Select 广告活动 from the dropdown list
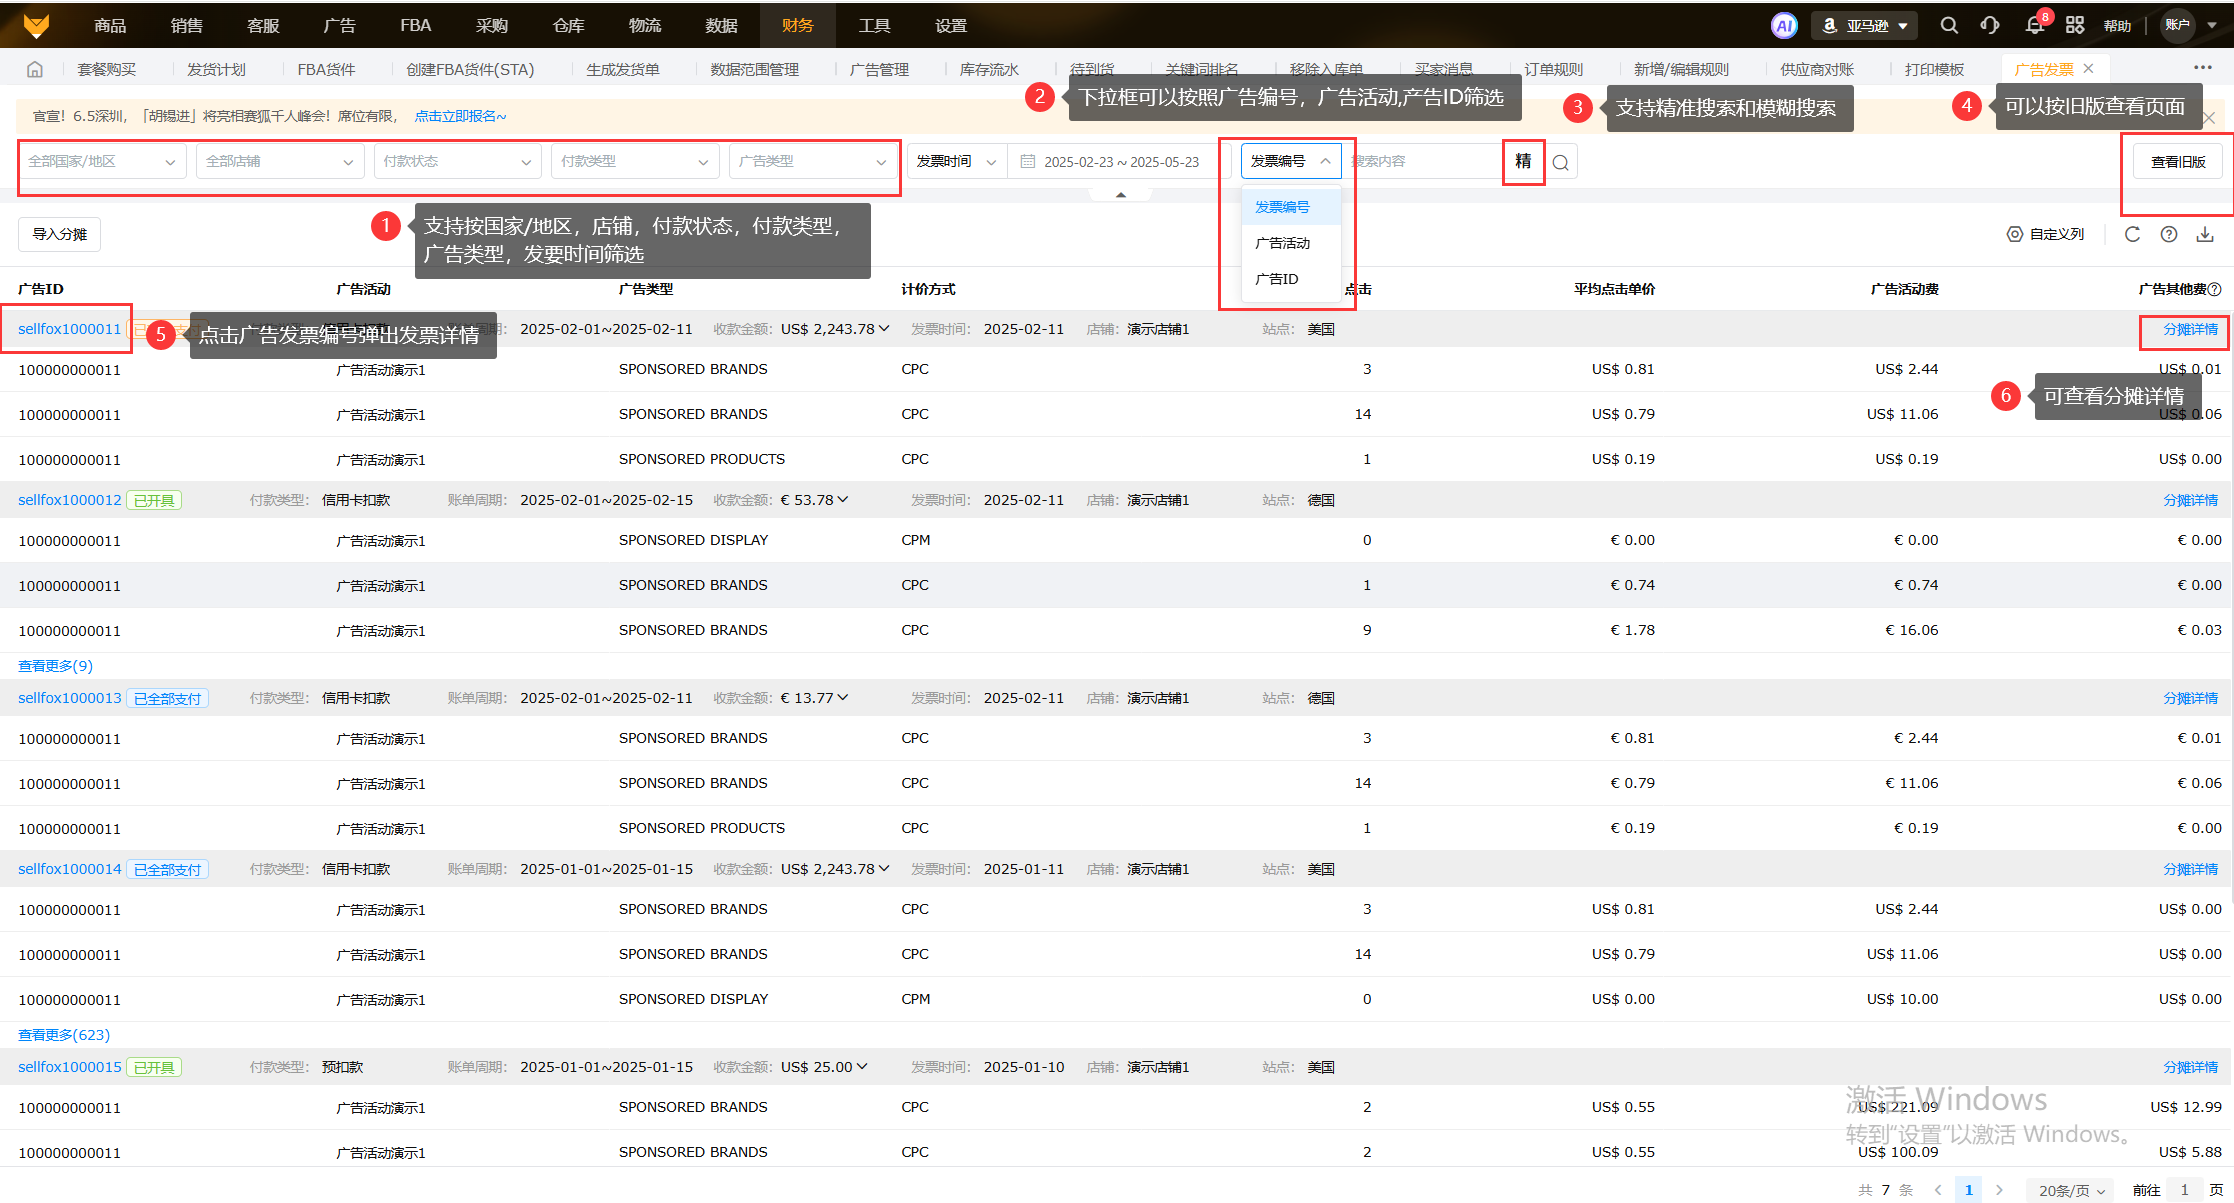 tap(1283, 243)
